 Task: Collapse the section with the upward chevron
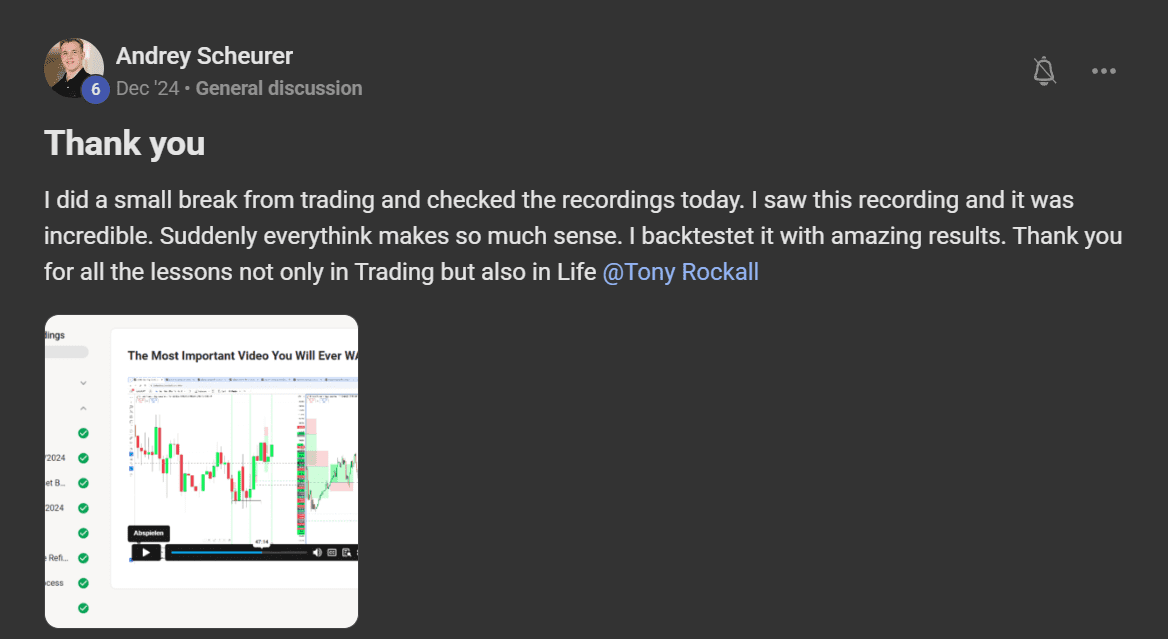(83, 408)
